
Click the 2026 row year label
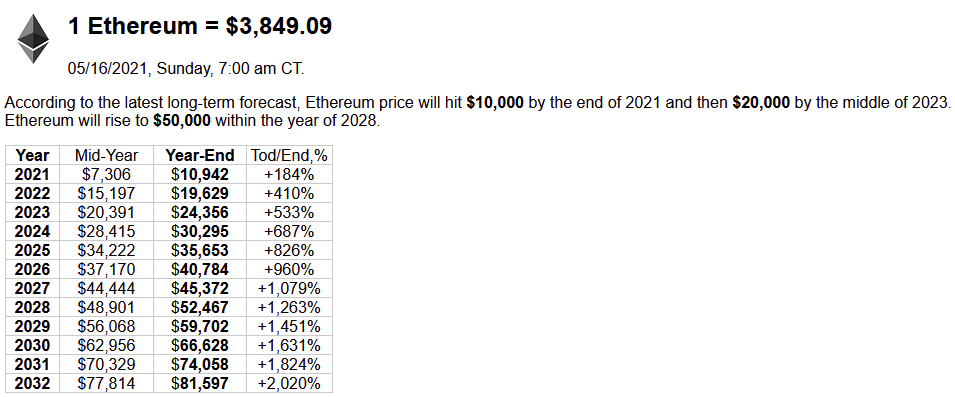[33, 269]
